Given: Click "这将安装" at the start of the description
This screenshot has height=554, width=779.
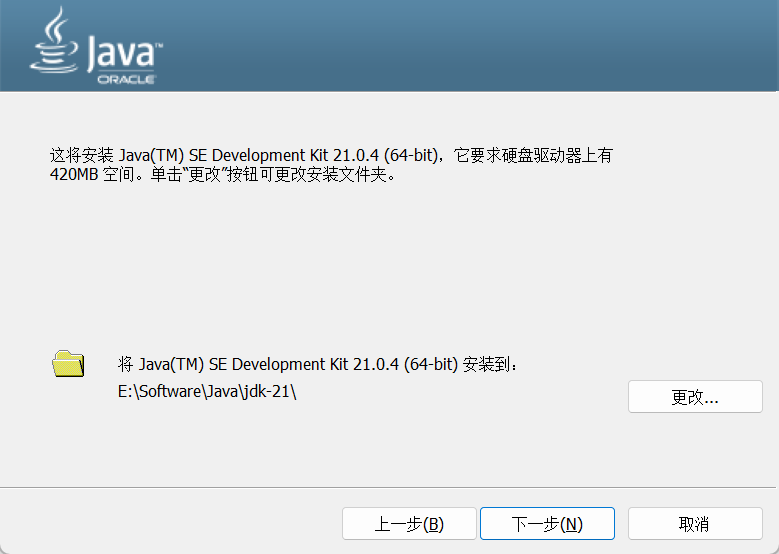Looking at the screenshot, I should pos(82,156).
